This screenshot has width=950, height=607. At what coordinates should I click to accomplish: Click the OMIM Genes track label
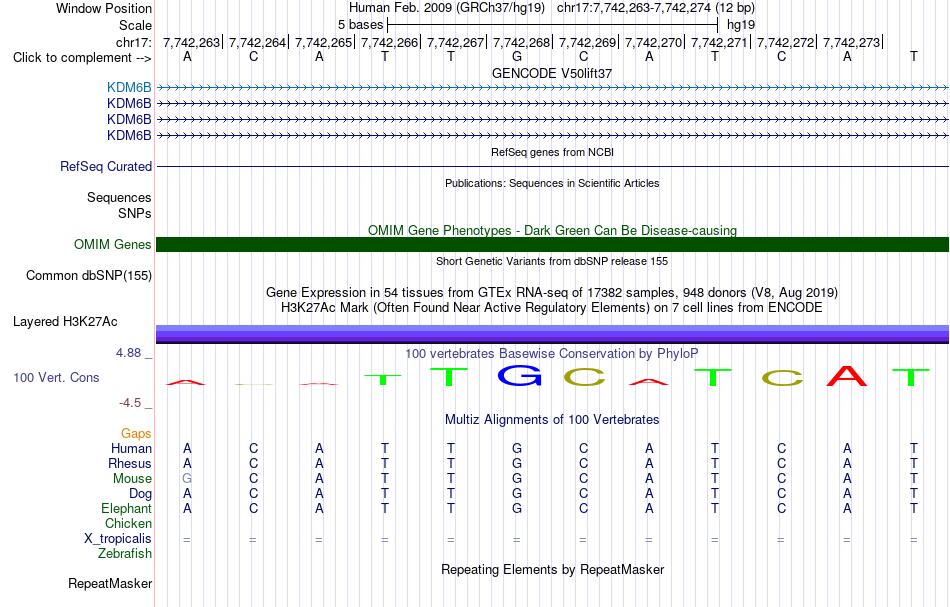(x=112, y=244)
